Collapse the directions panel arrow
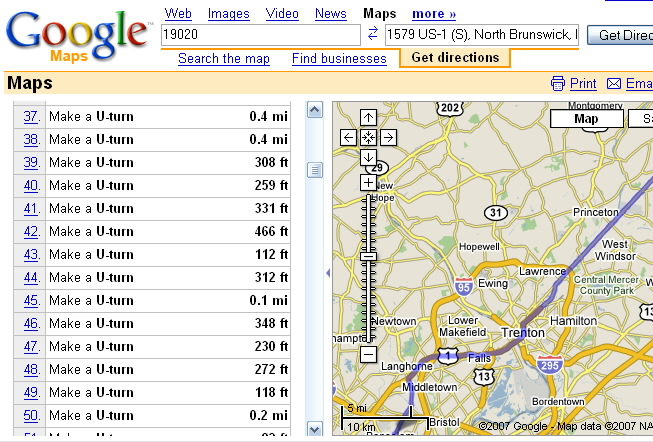This screenshot has width=653, height=442. [328, 273]
